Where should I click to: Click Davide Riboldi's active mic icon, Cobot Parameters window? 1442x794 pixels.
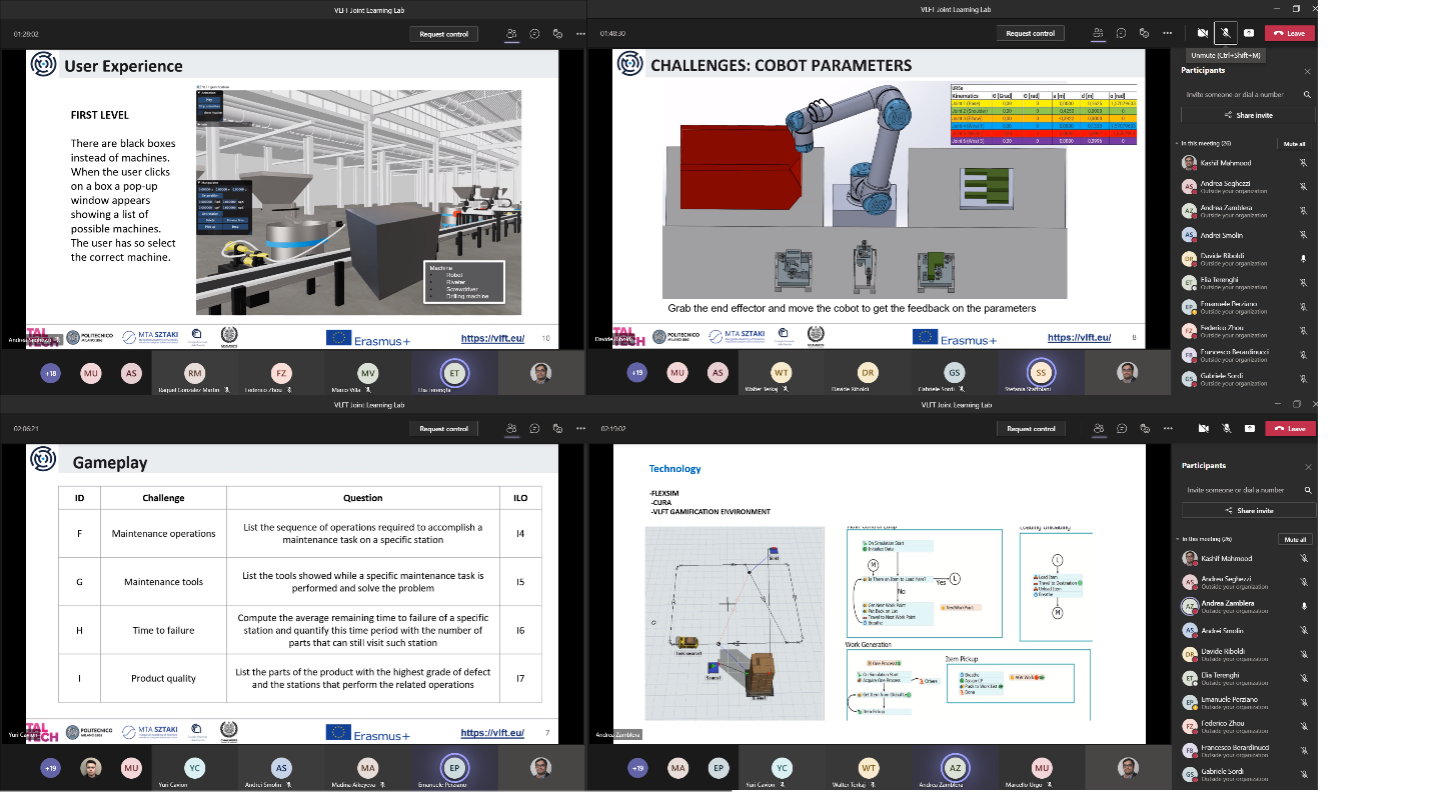coord(1304,257)
